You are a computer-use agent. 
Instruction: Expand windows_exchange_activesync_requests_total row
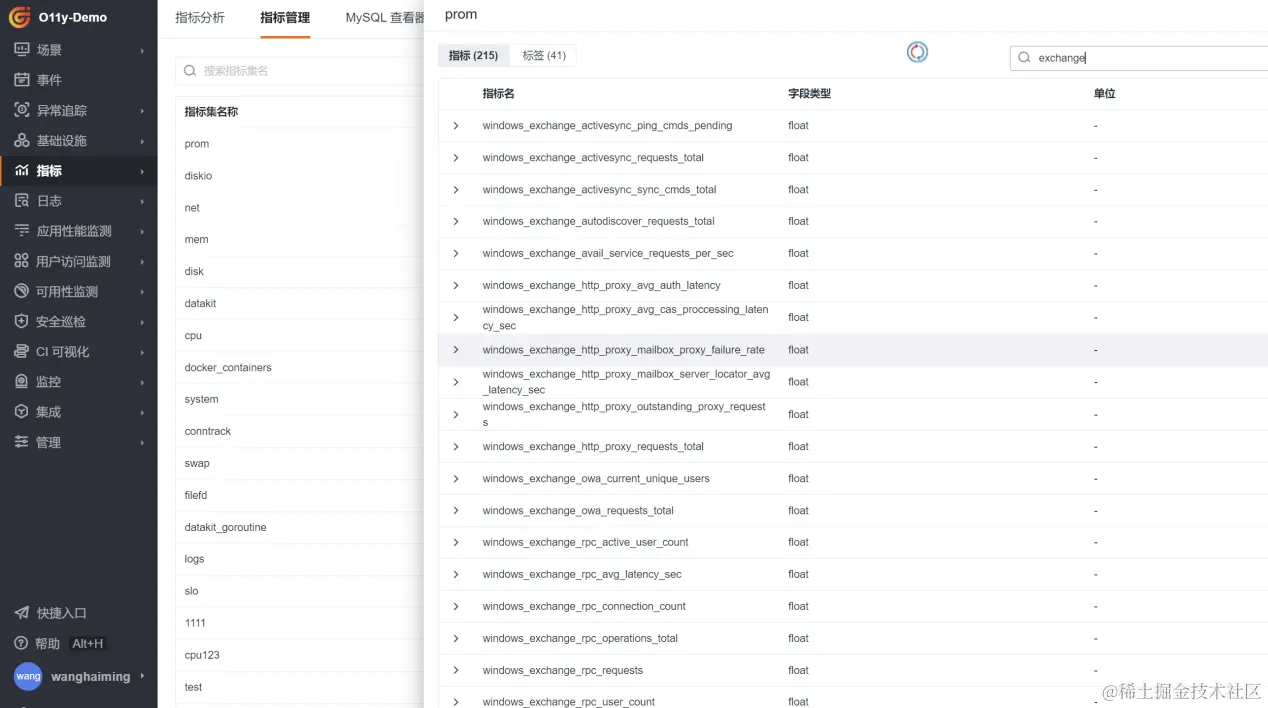pos(456,158)
